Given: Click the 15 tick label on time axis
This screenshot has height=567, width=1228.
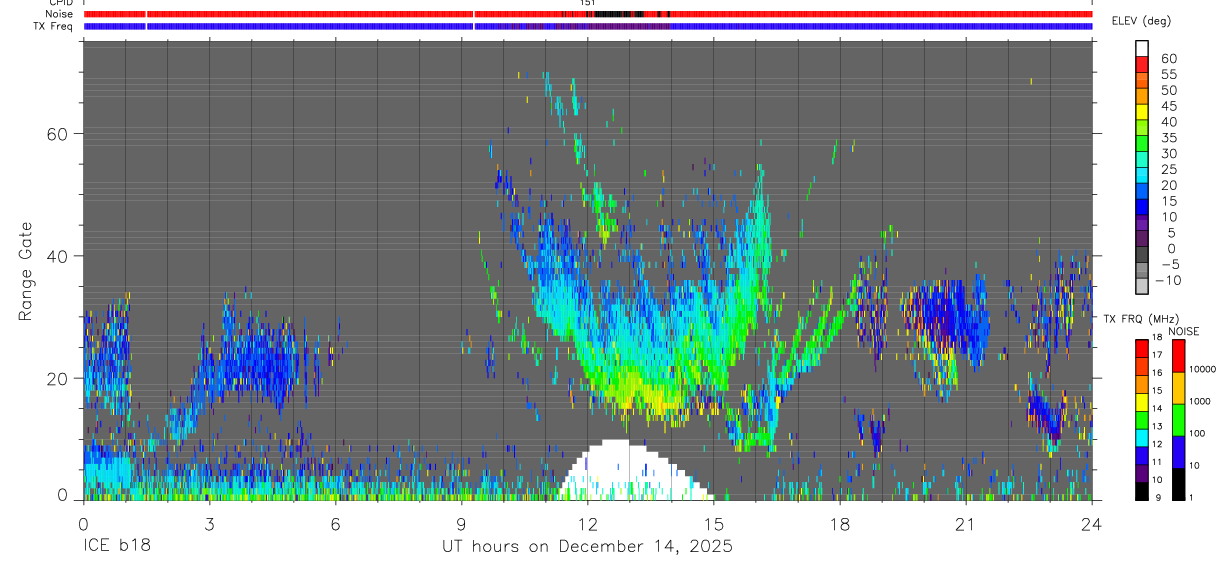Looking at the screenshot, I should pyautogui.click(x=714, y=525).
